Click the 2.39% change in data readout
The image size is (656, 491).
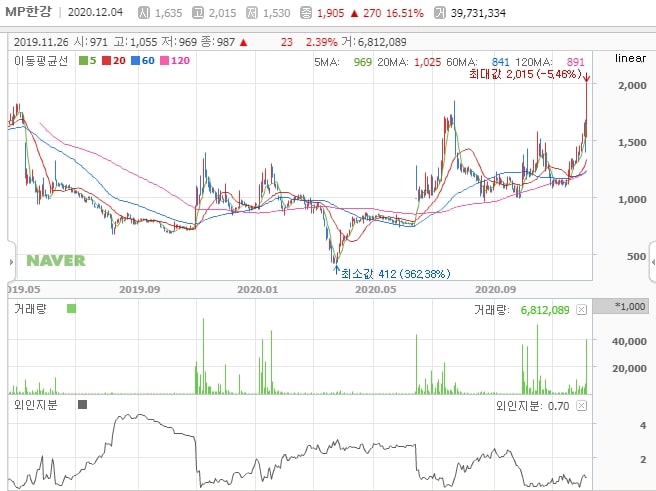click(x=321, y=42)
